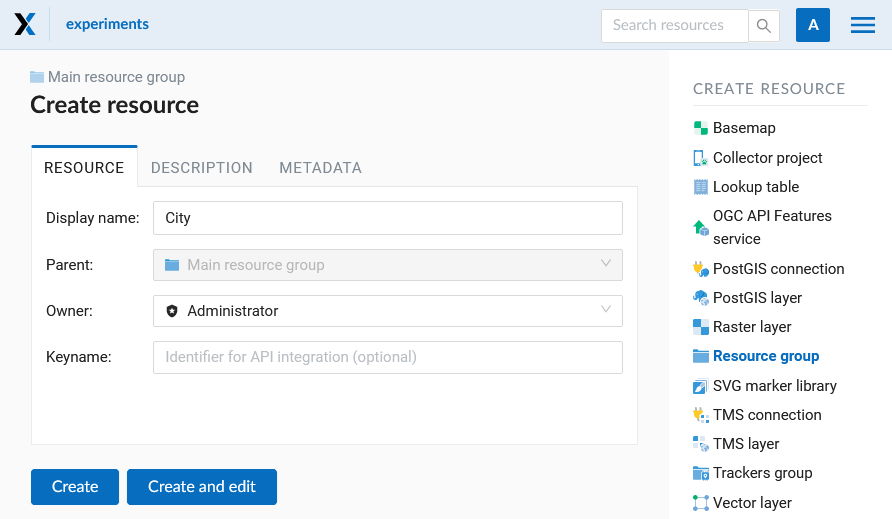Click the Search resources field
Viewport: 892px width, 519px height.
coord(674,26)
